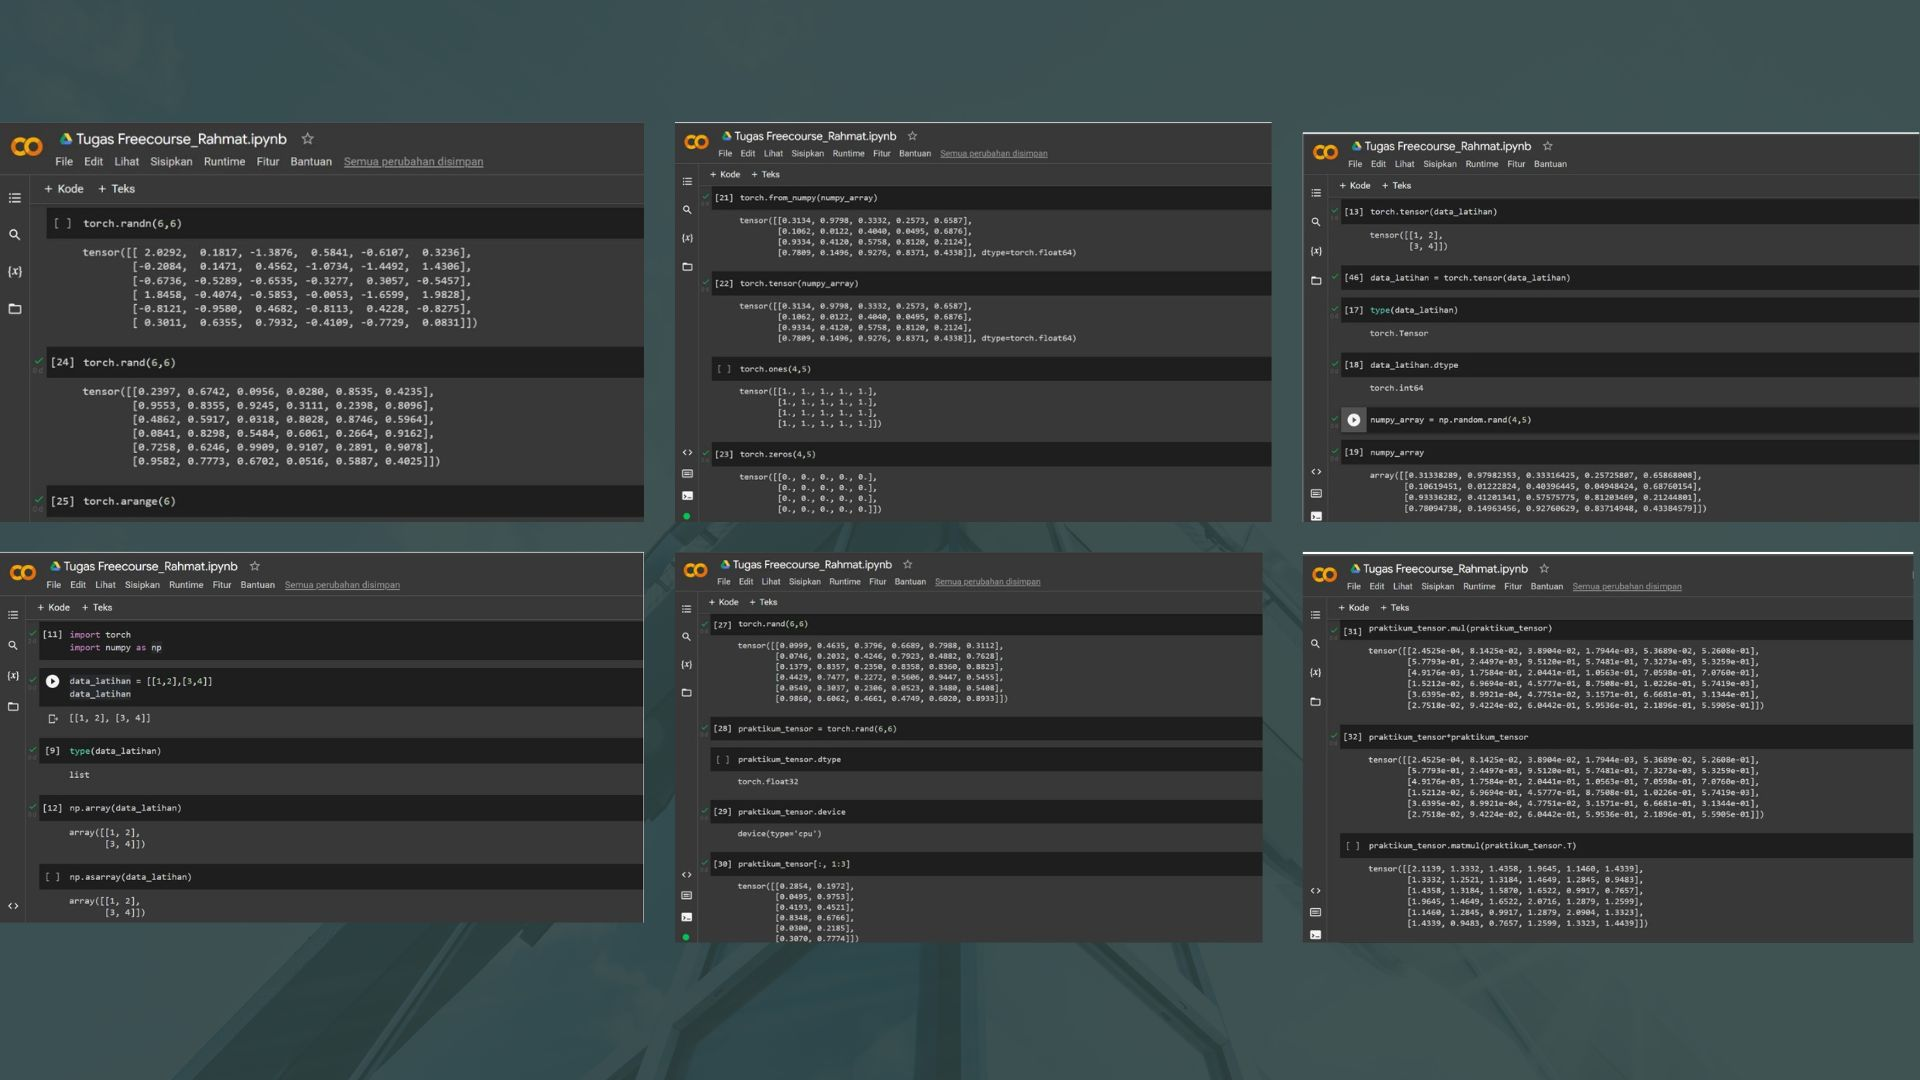This screenshot has width=1920, height=1080.
Task: Click the "device(type='cpu')" output text
Action: click(779, 834)
